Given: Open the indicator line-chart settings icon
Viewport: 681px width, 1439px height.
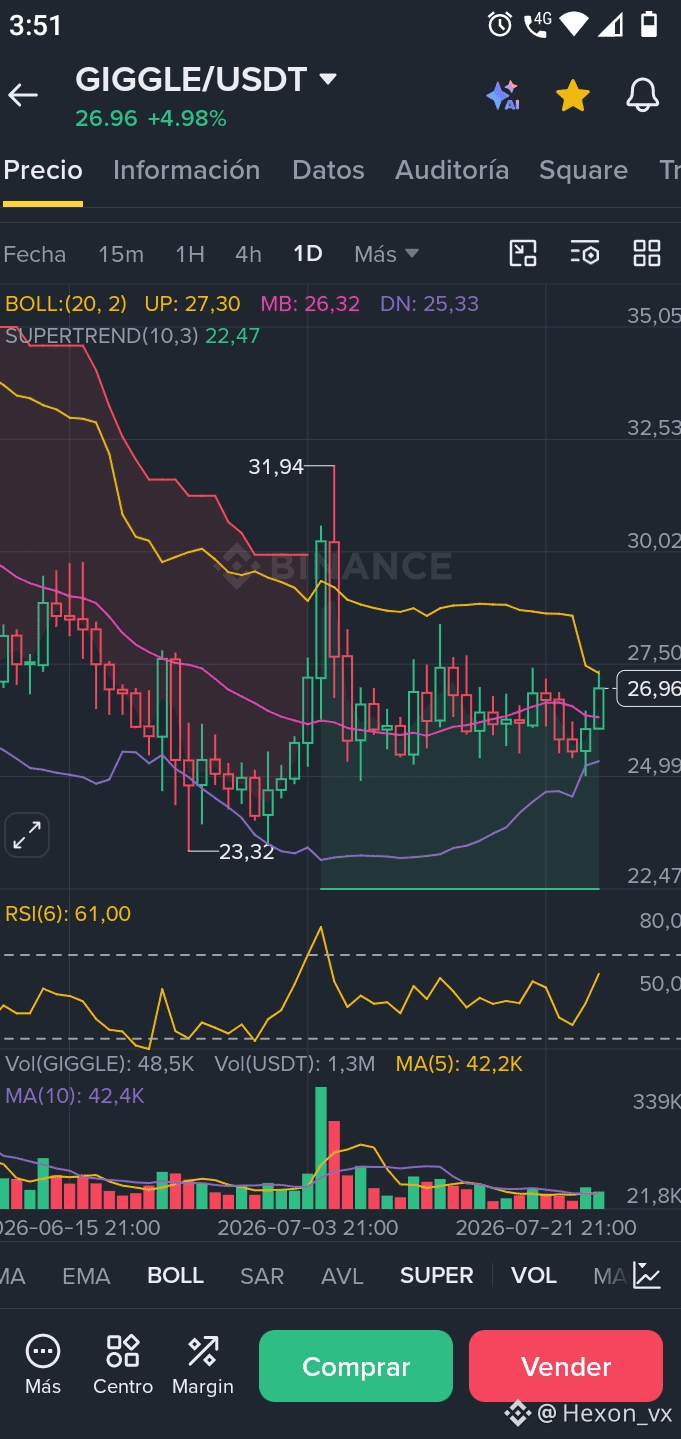Looking at the screenshot, I should pos(647,1275).
